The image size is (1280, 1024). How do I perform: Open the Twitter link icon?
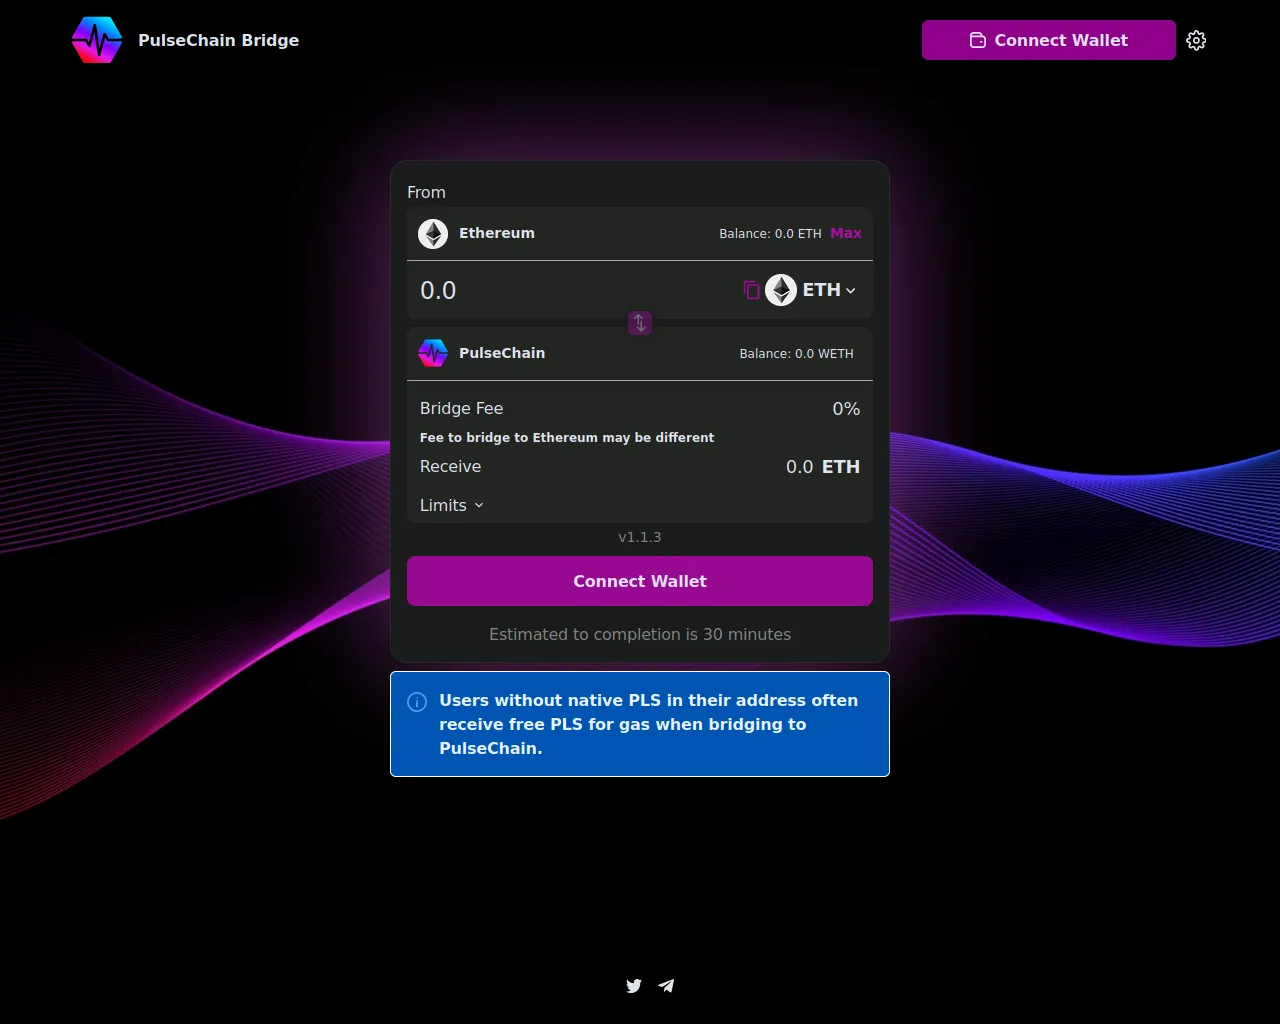(x=634, y=986)
